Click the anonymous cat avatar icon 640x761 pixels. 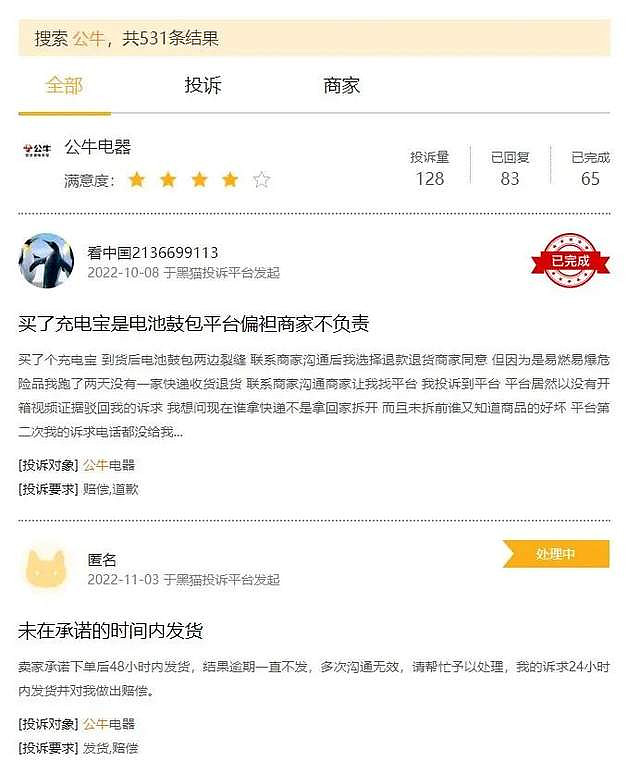pyautogui.click(x=46, y=568)
